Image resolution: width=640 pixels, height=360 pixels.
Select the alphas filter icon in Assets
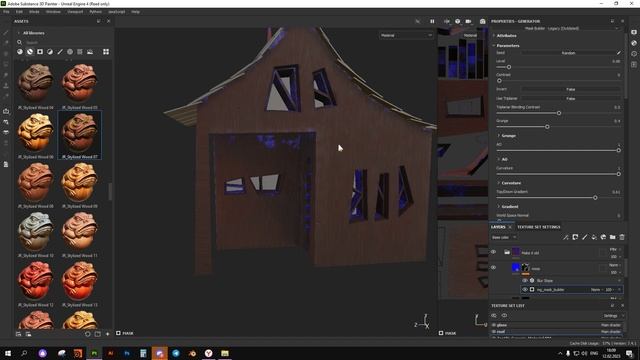[70, 52]
